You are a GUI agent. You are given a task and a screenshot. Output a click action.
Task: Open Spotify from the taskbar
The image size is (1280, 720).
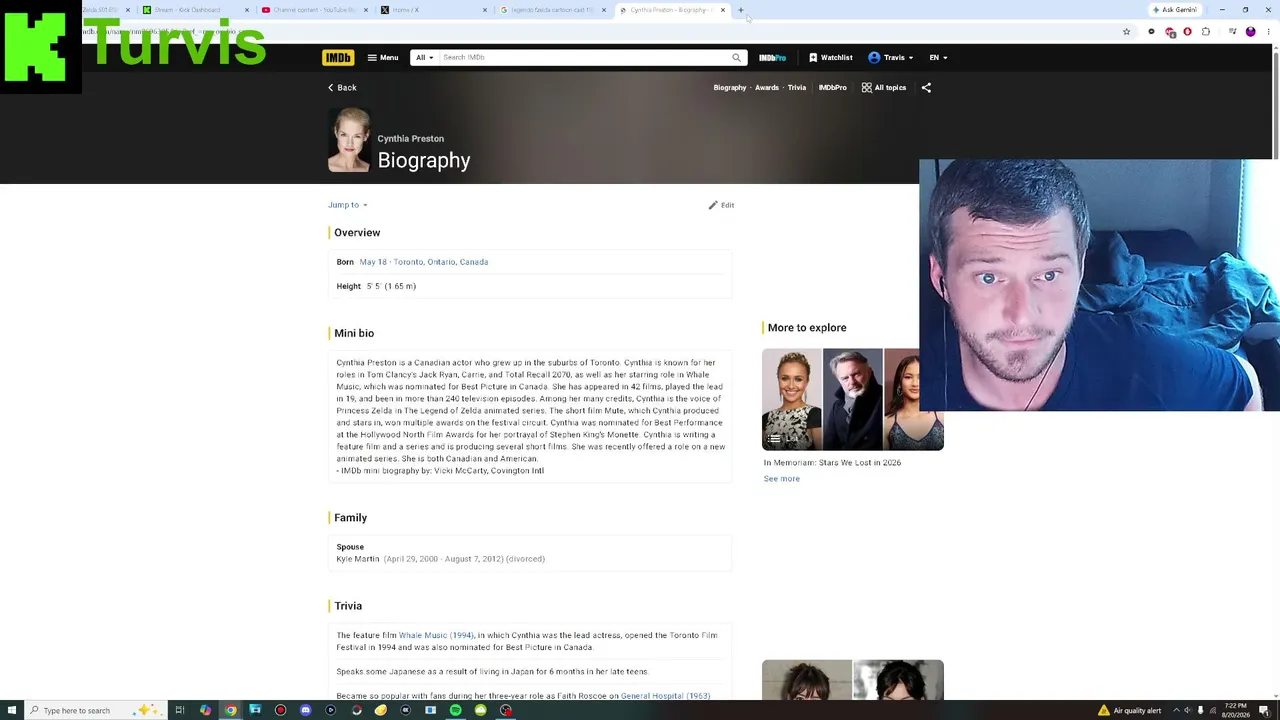tap(455, 711)
